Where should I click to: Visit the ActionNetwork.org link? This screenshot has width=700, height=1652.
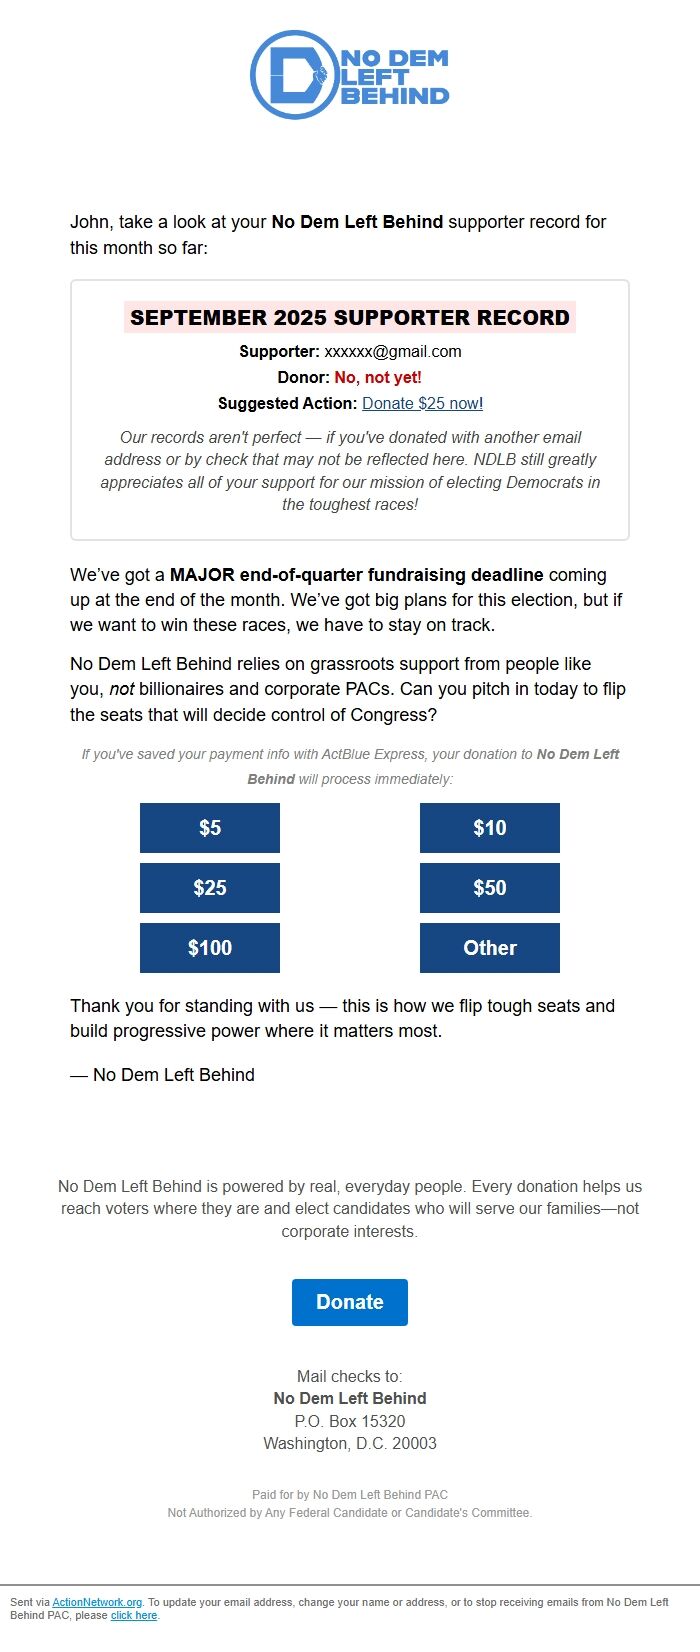point(97,1602)
